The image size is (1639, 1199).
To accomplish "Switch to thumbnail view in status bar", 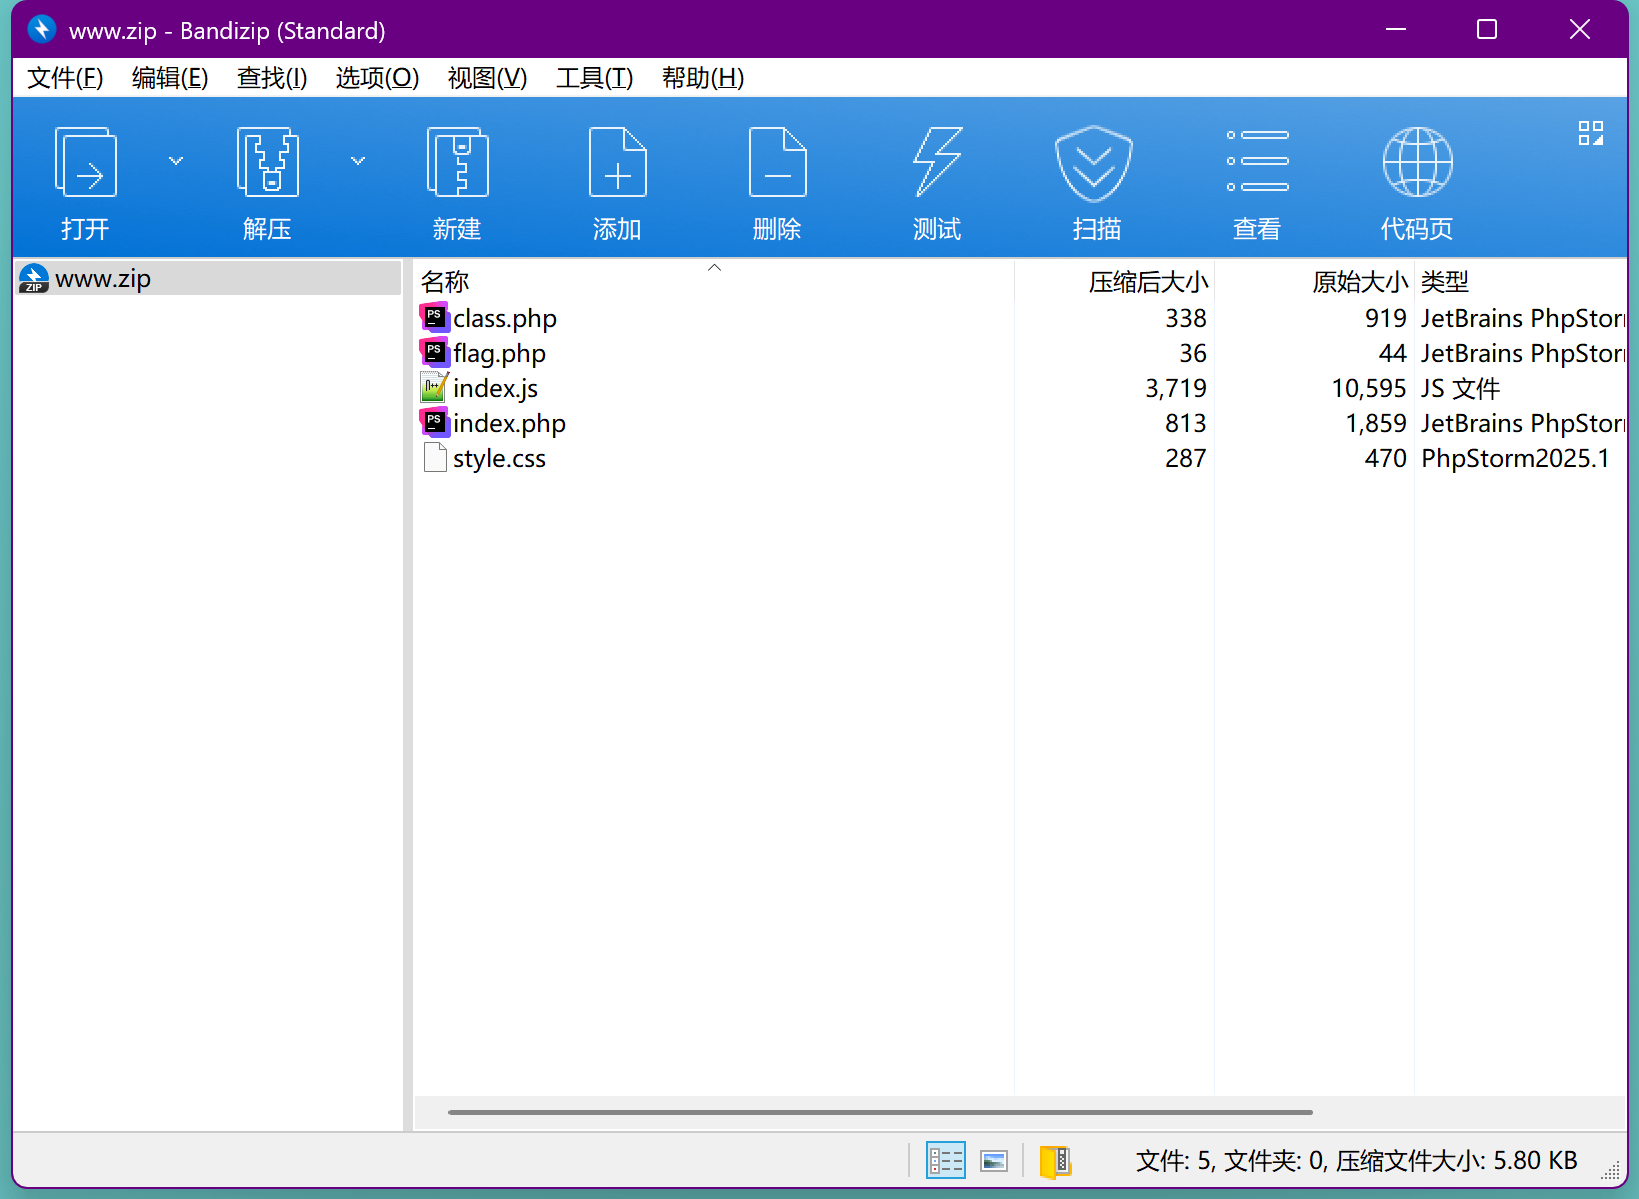I will pos(994,1160).
